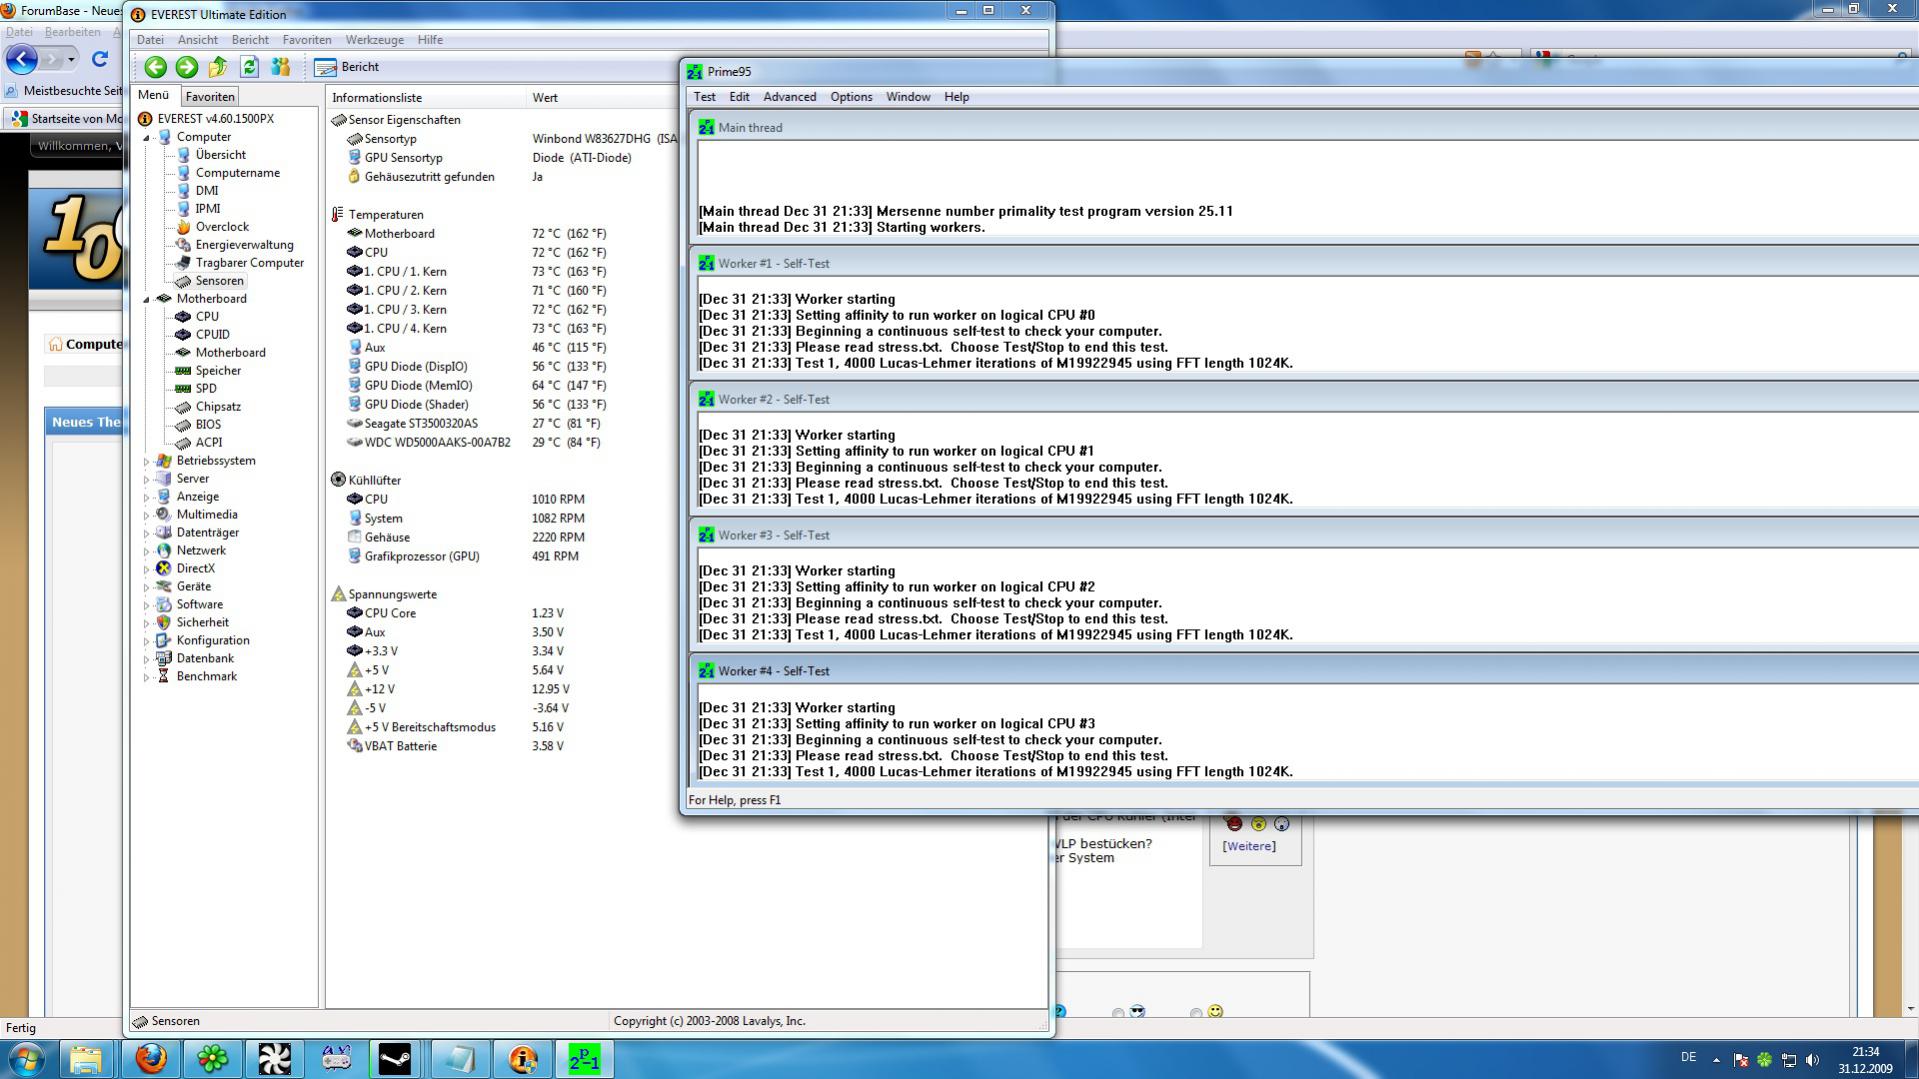
Task: Expand the Netzwerk tree node
Action: tap(147, 552)
